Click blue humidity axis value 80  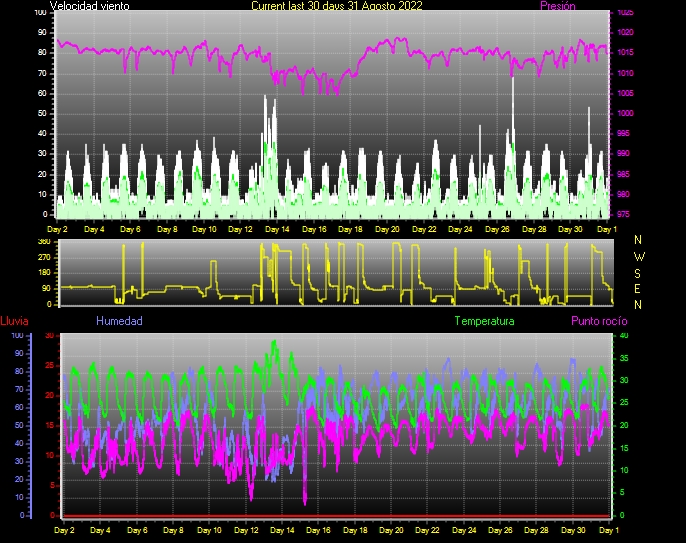[x=19, y=371]
